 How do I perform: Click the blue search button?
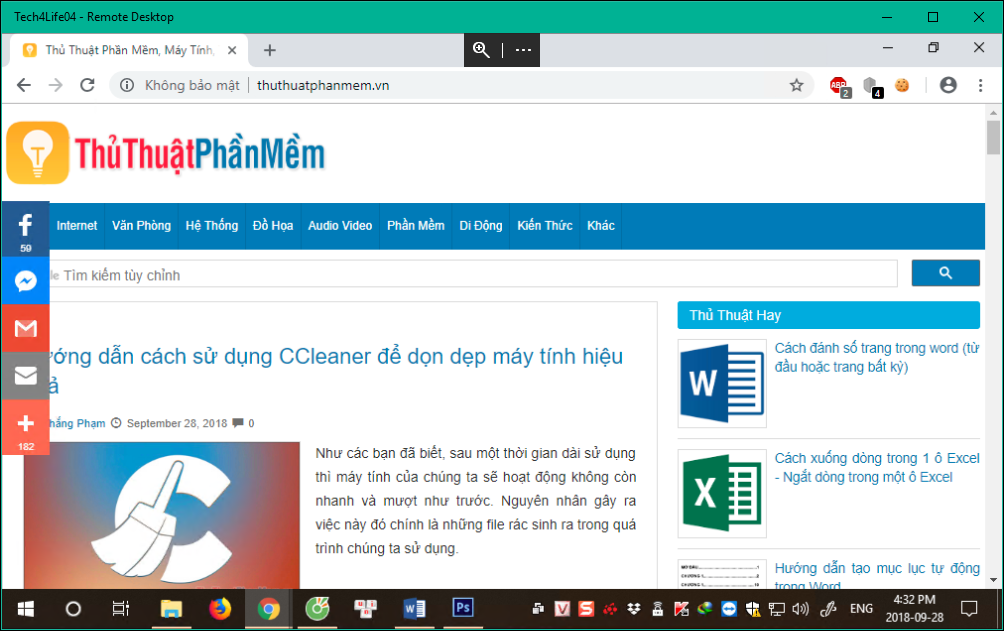(945, 273)
